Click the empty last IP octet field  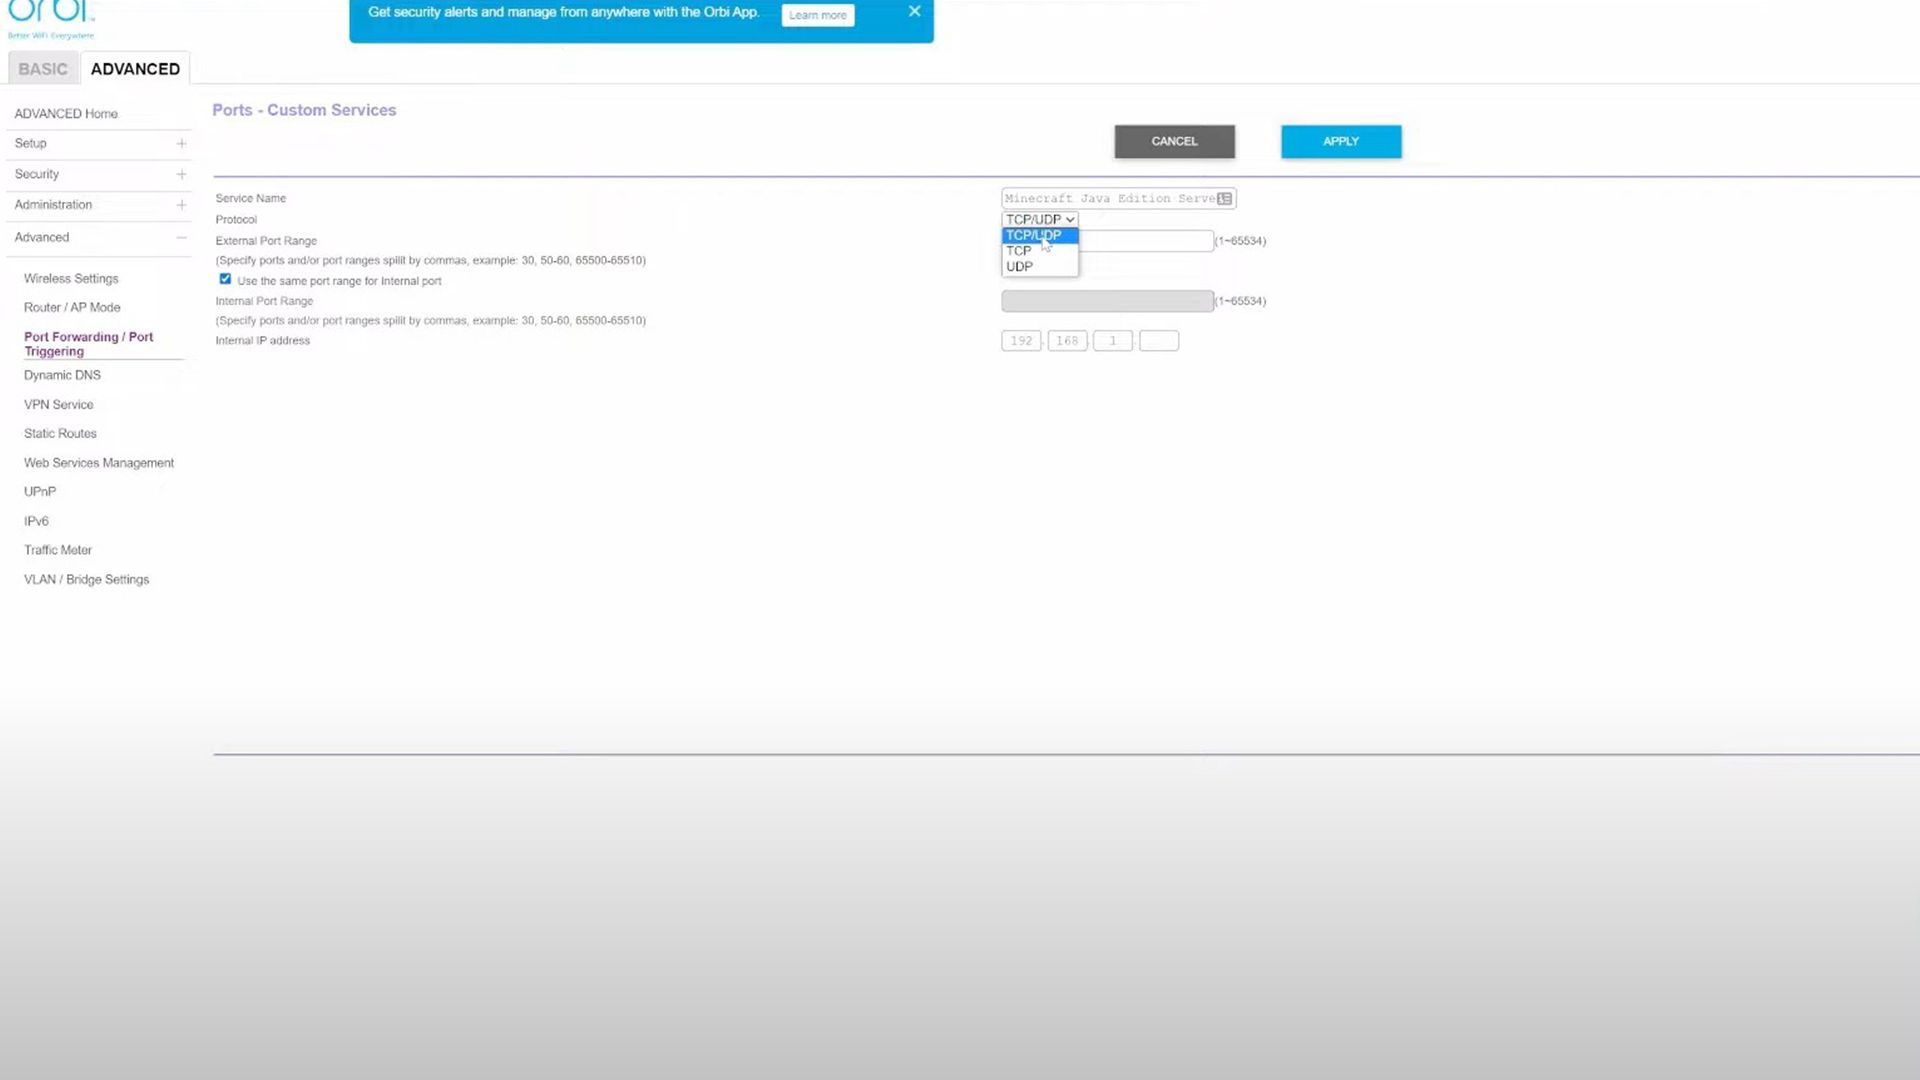(1159, 341)
